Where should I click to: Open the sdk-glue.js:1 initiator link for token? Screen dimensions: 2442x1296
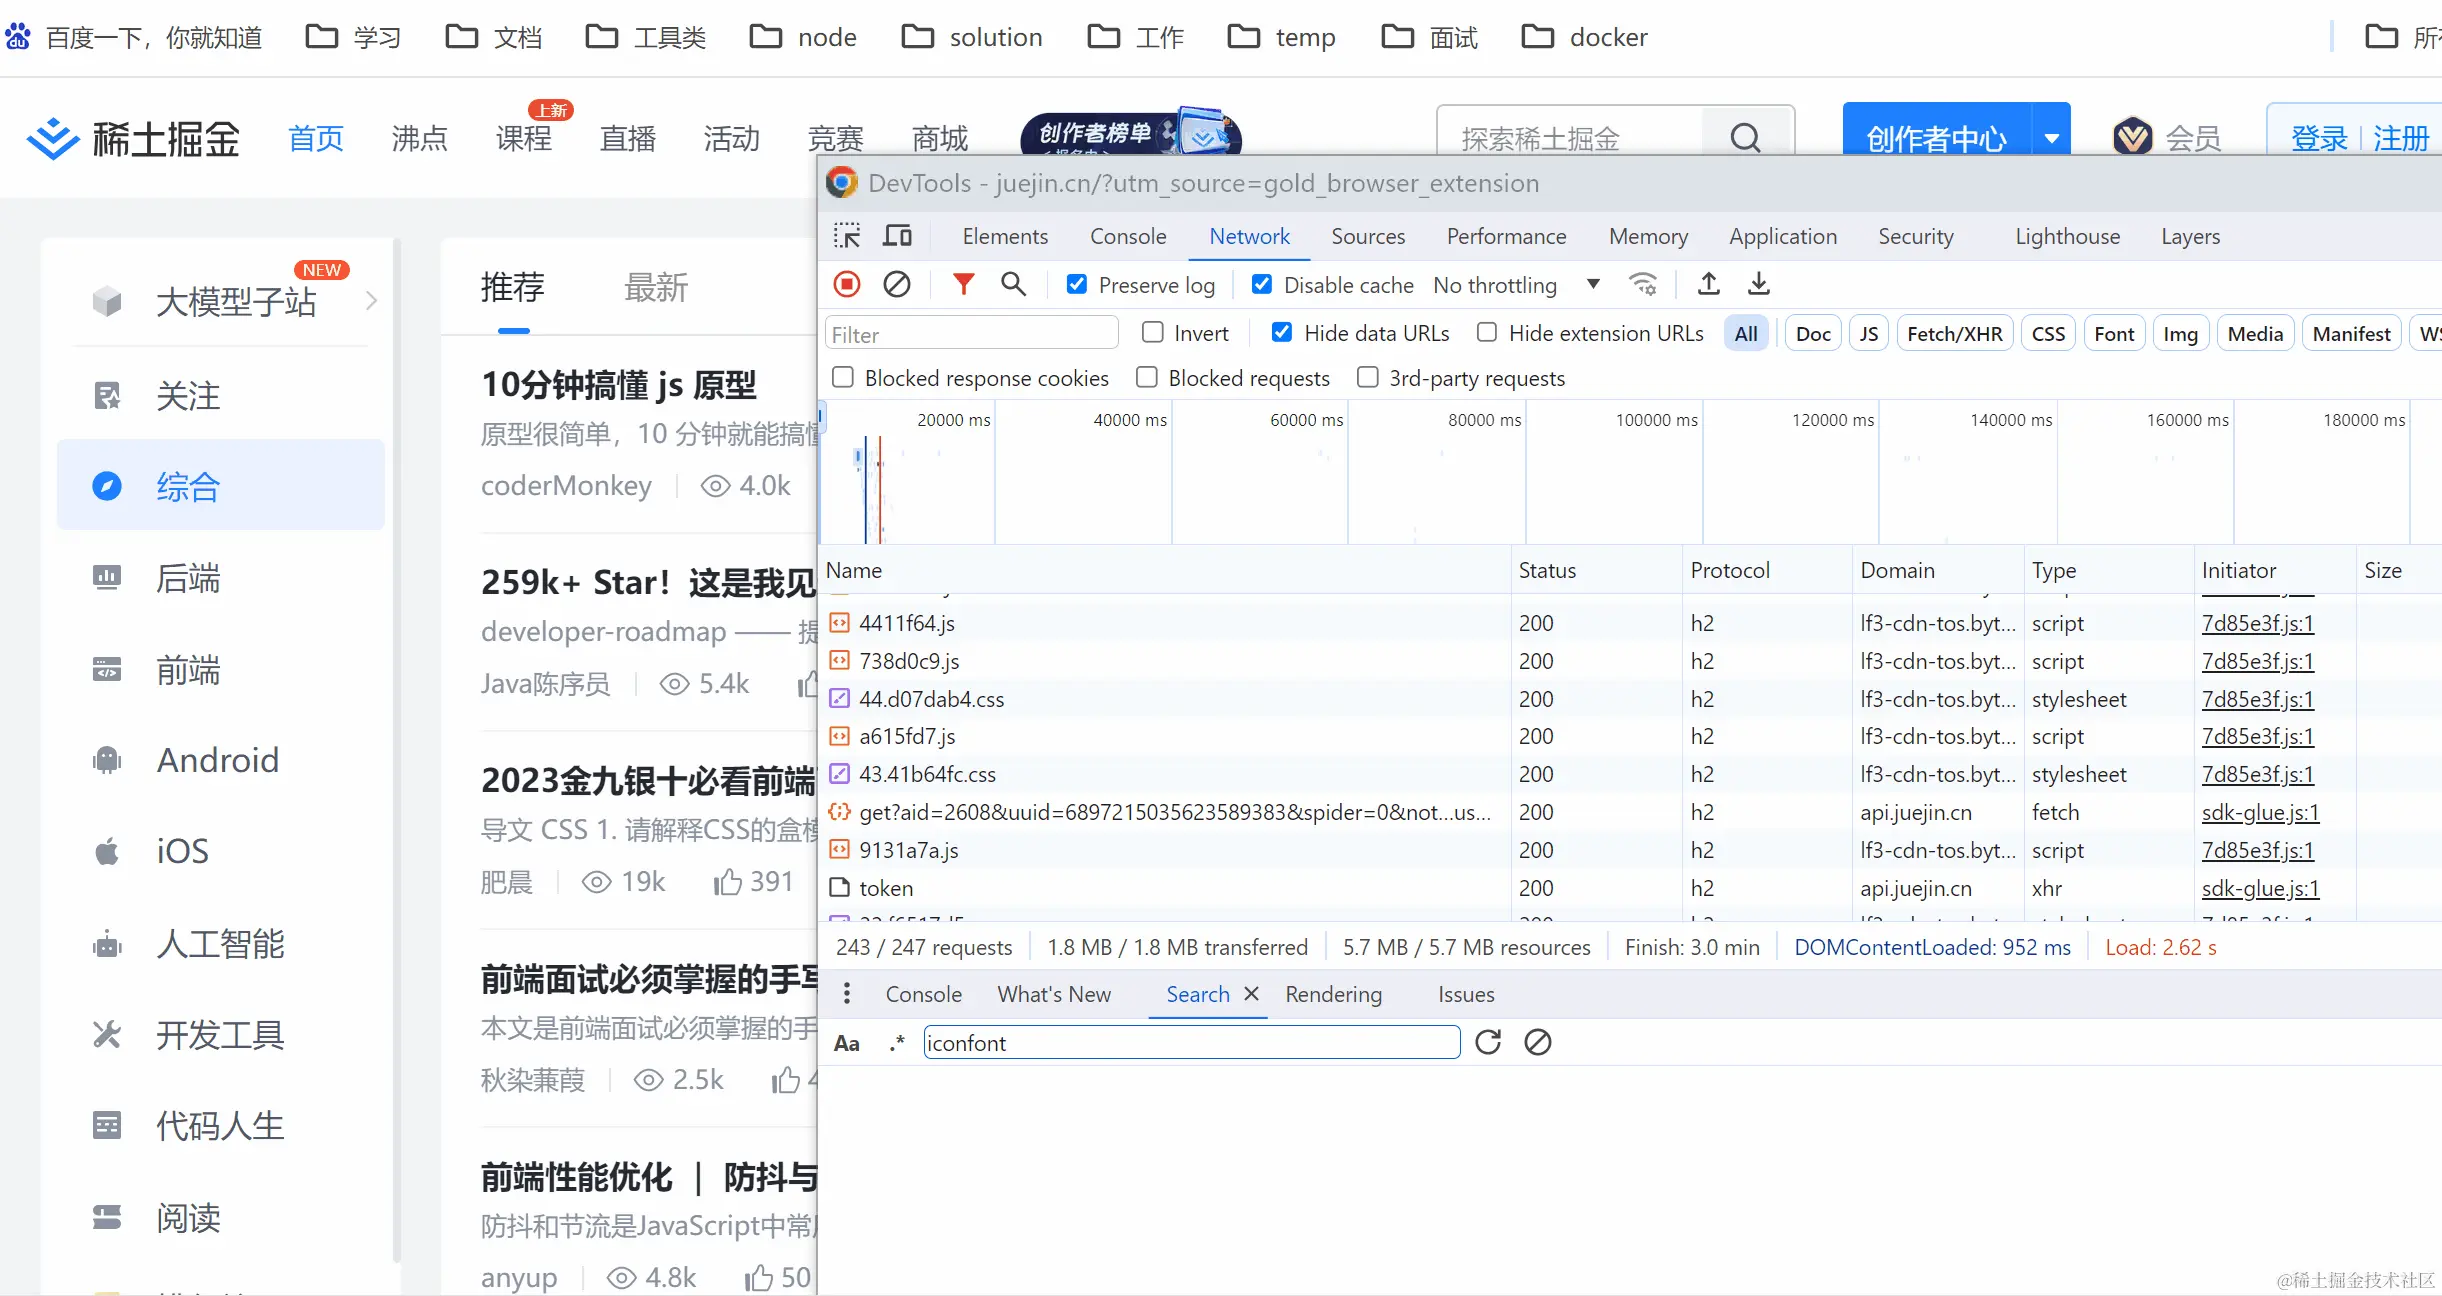tap(2259, 888)
